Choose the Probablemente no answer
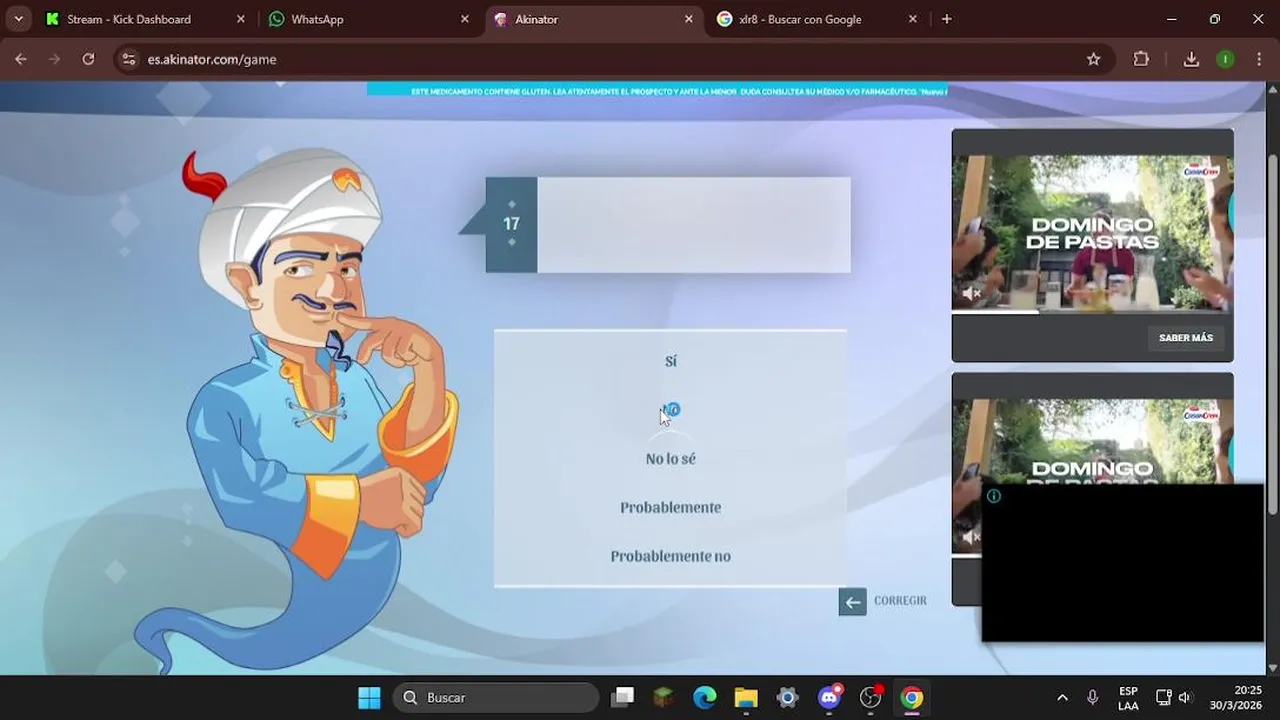The height and width of the screenshot is (720, 1280). pos(670,556)
